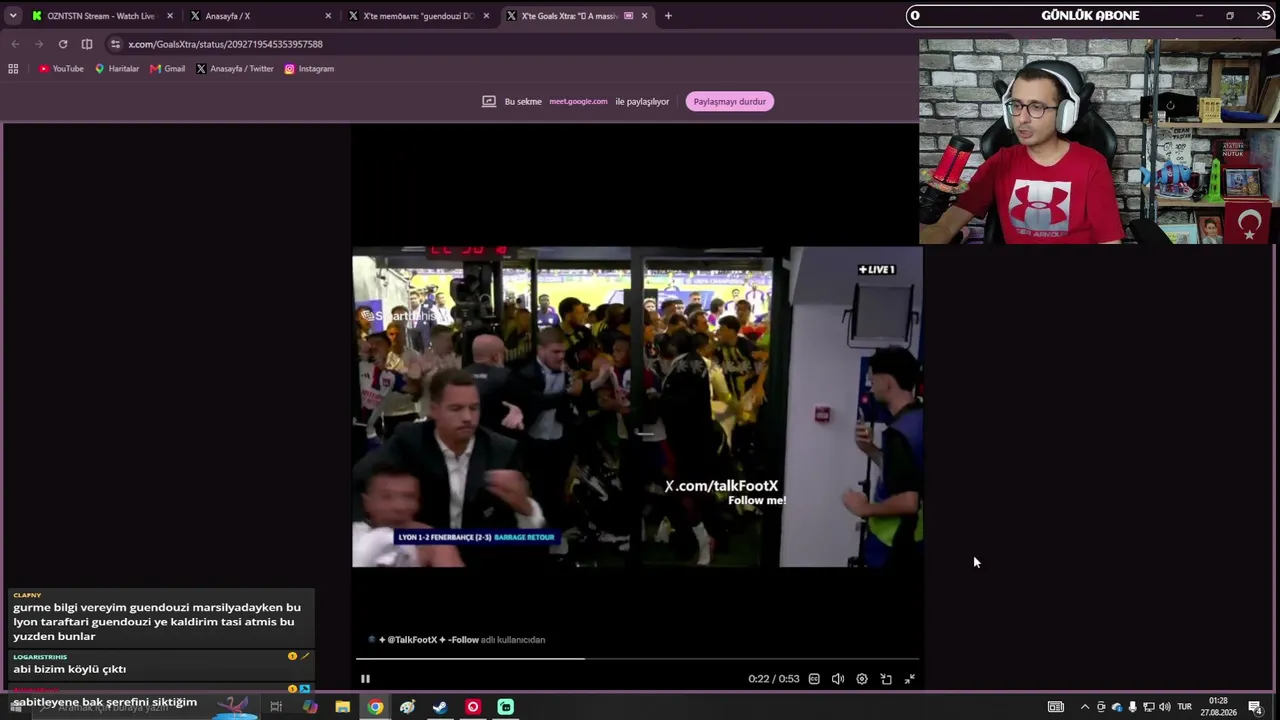Screen dimensions: 1280x720
Task: Close the OZNTSTN Stream tab
Action: [170, 16]
